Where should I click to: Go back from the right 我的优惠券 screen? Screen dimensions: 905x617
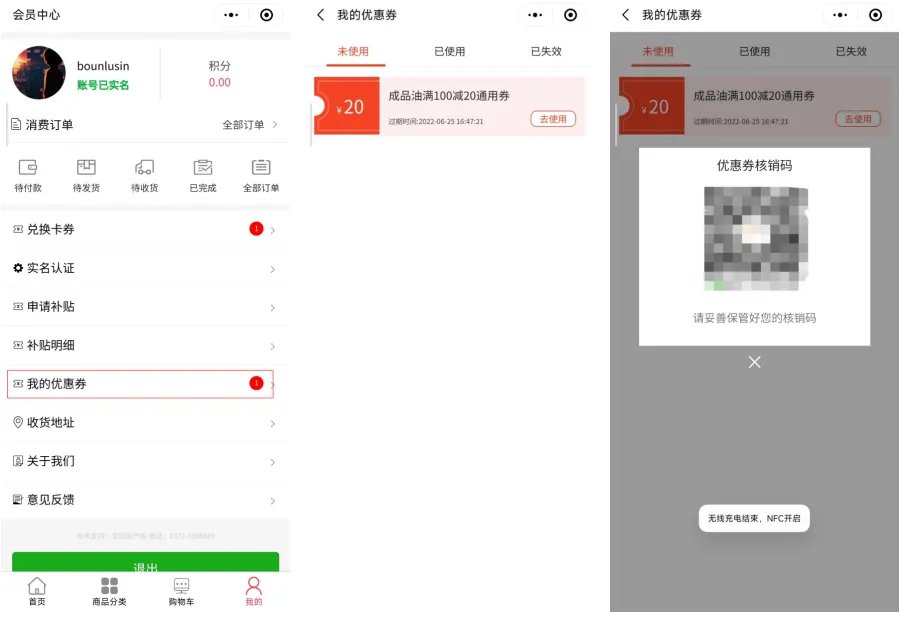(626, 15)
